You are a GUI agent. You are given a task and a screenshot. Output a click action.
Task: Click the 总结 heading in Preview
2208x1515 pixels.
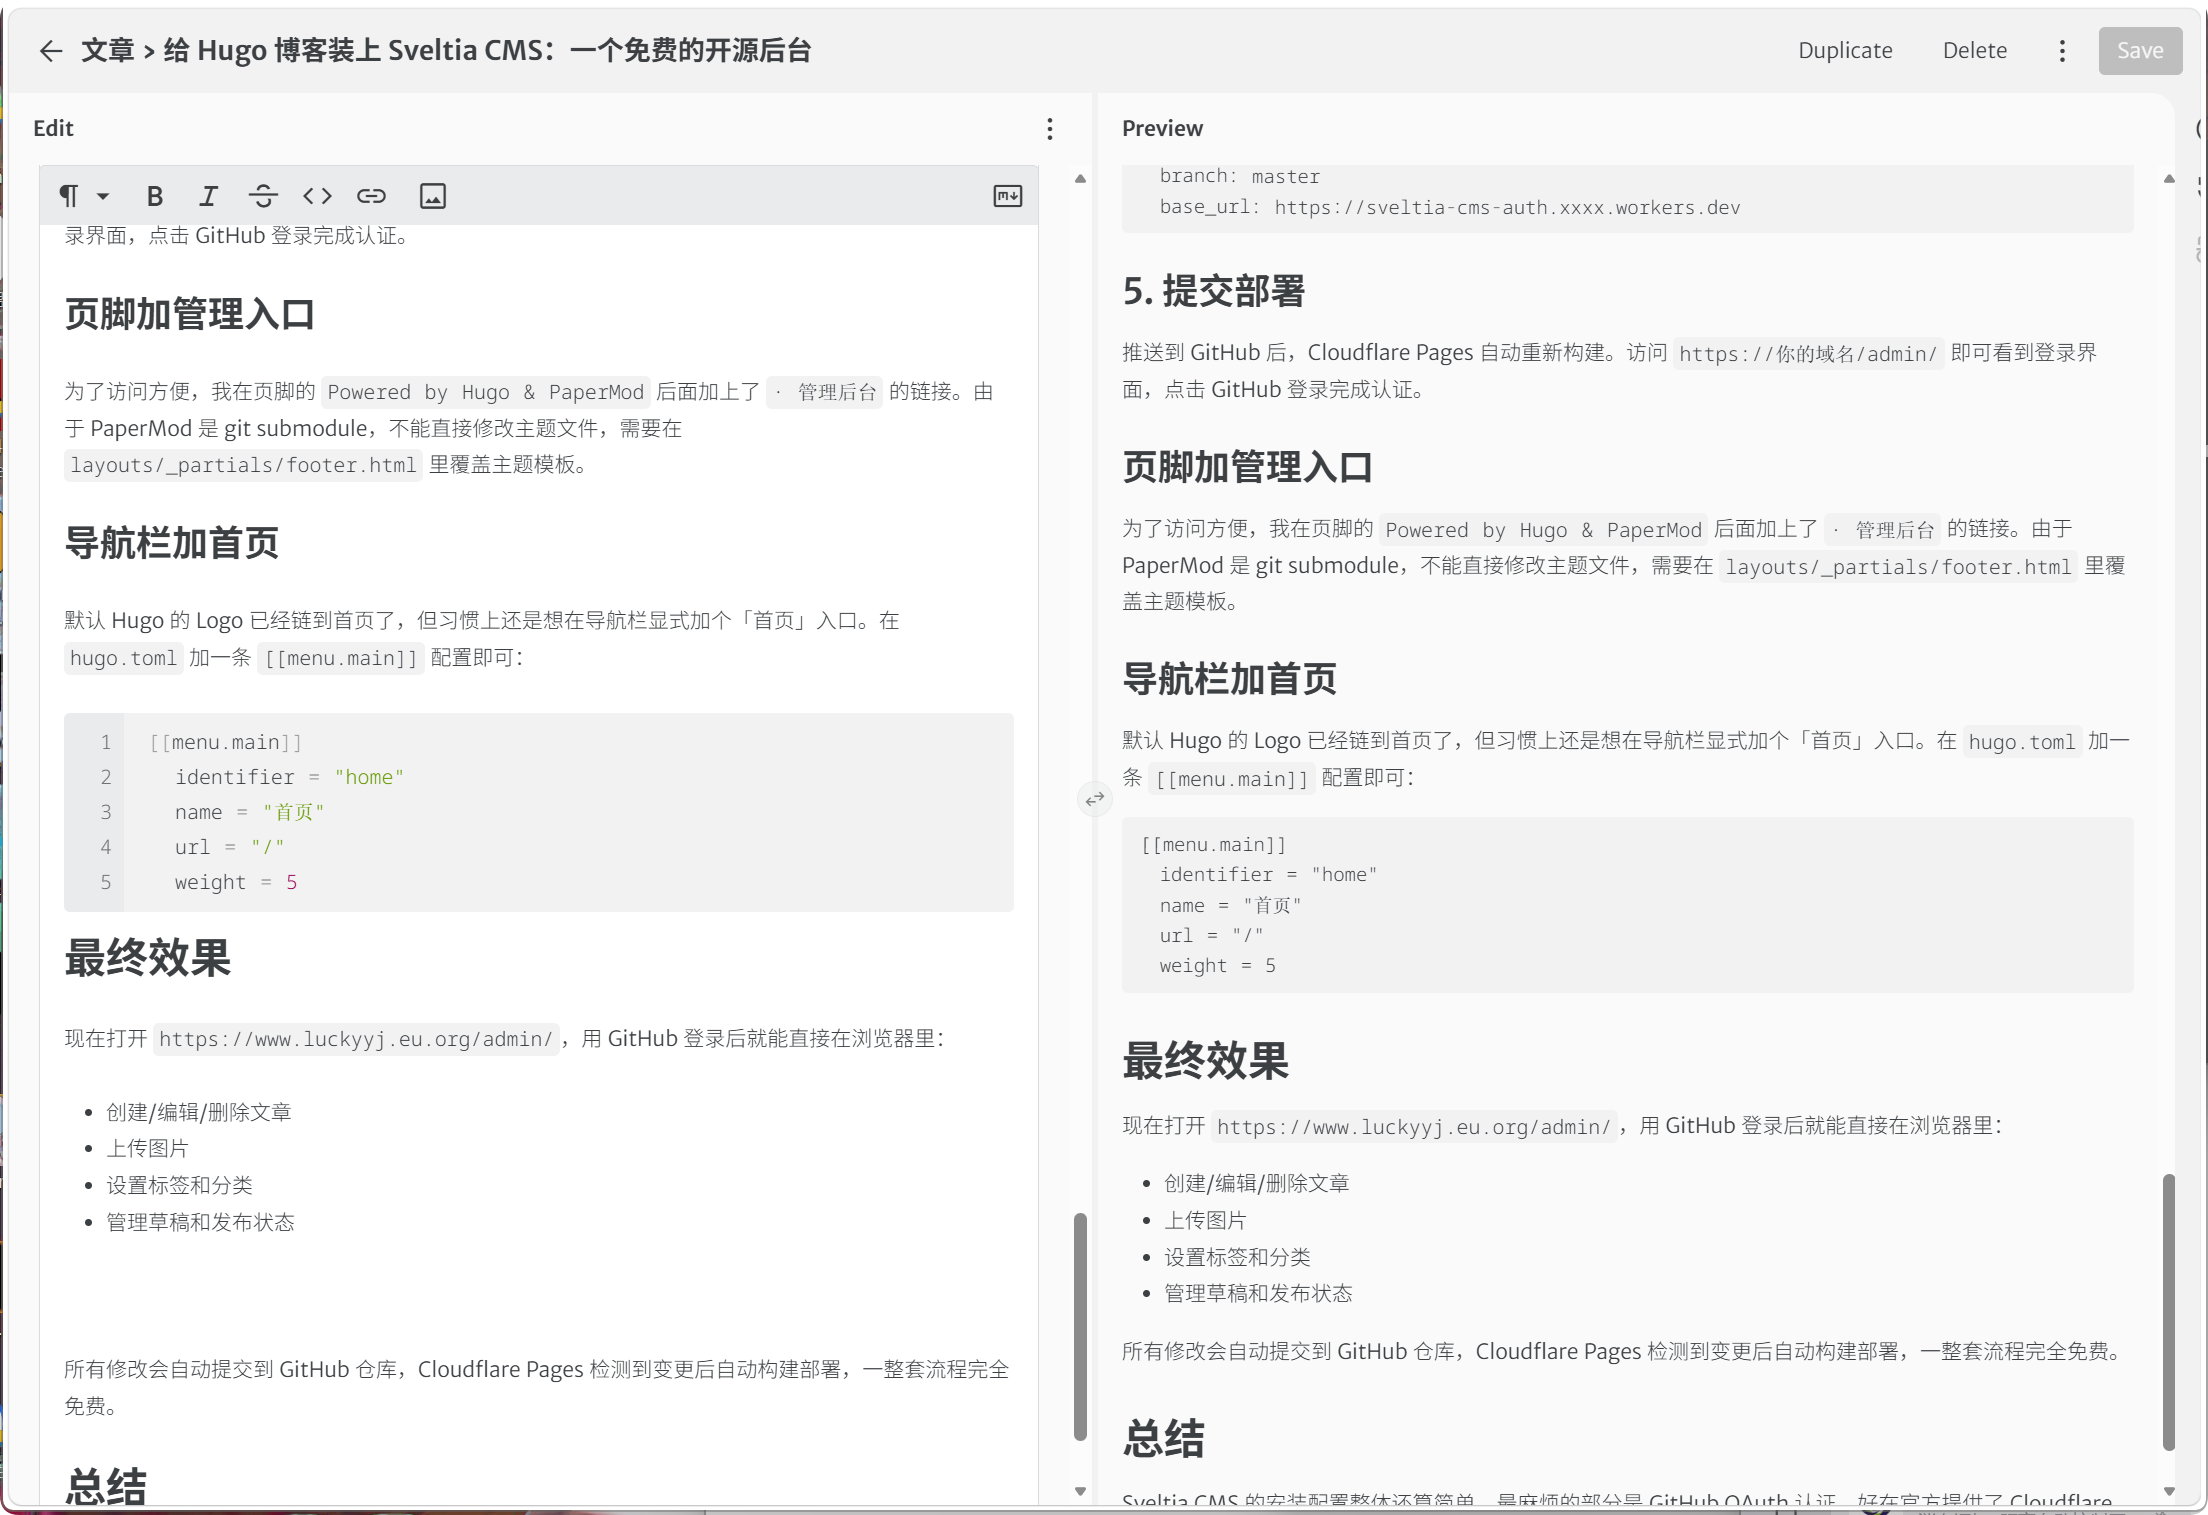coord(1163,1438)
